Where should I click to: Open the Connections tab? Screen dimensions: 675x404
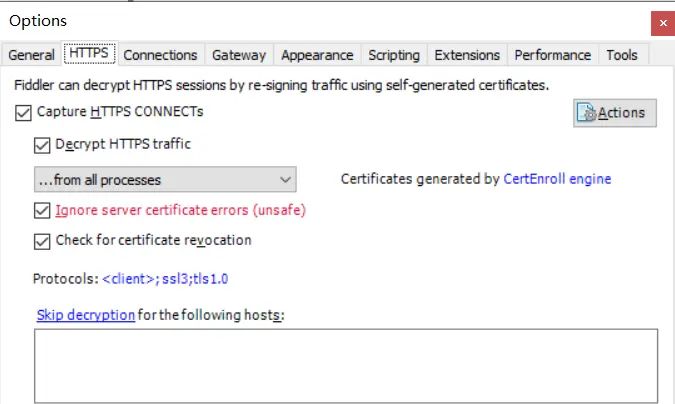[x=160, y=55]
